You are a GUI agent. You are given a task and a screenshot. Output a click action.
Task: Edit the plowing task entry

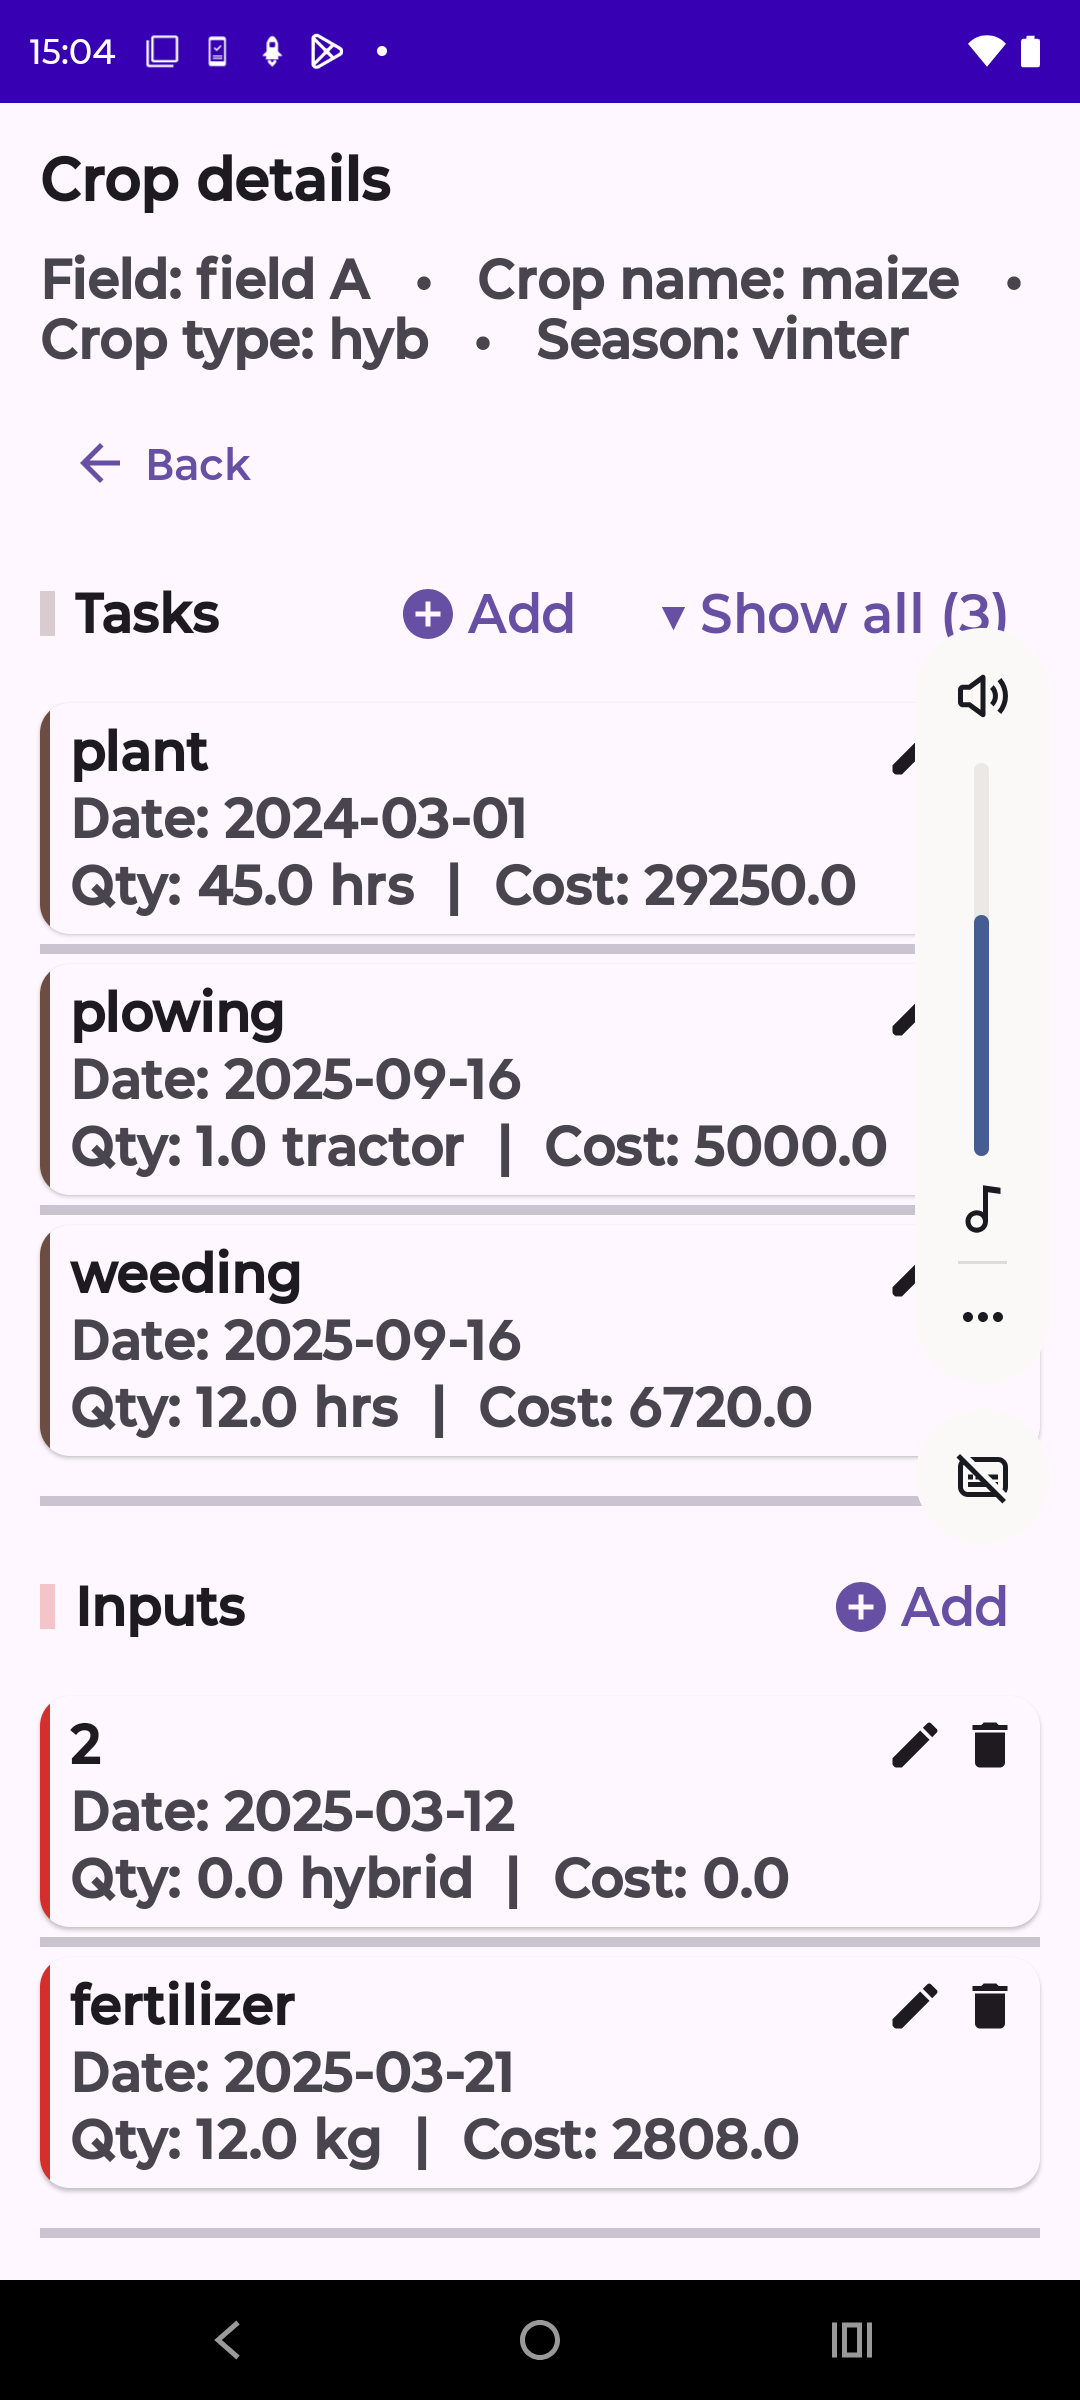tap(903, 1021)
